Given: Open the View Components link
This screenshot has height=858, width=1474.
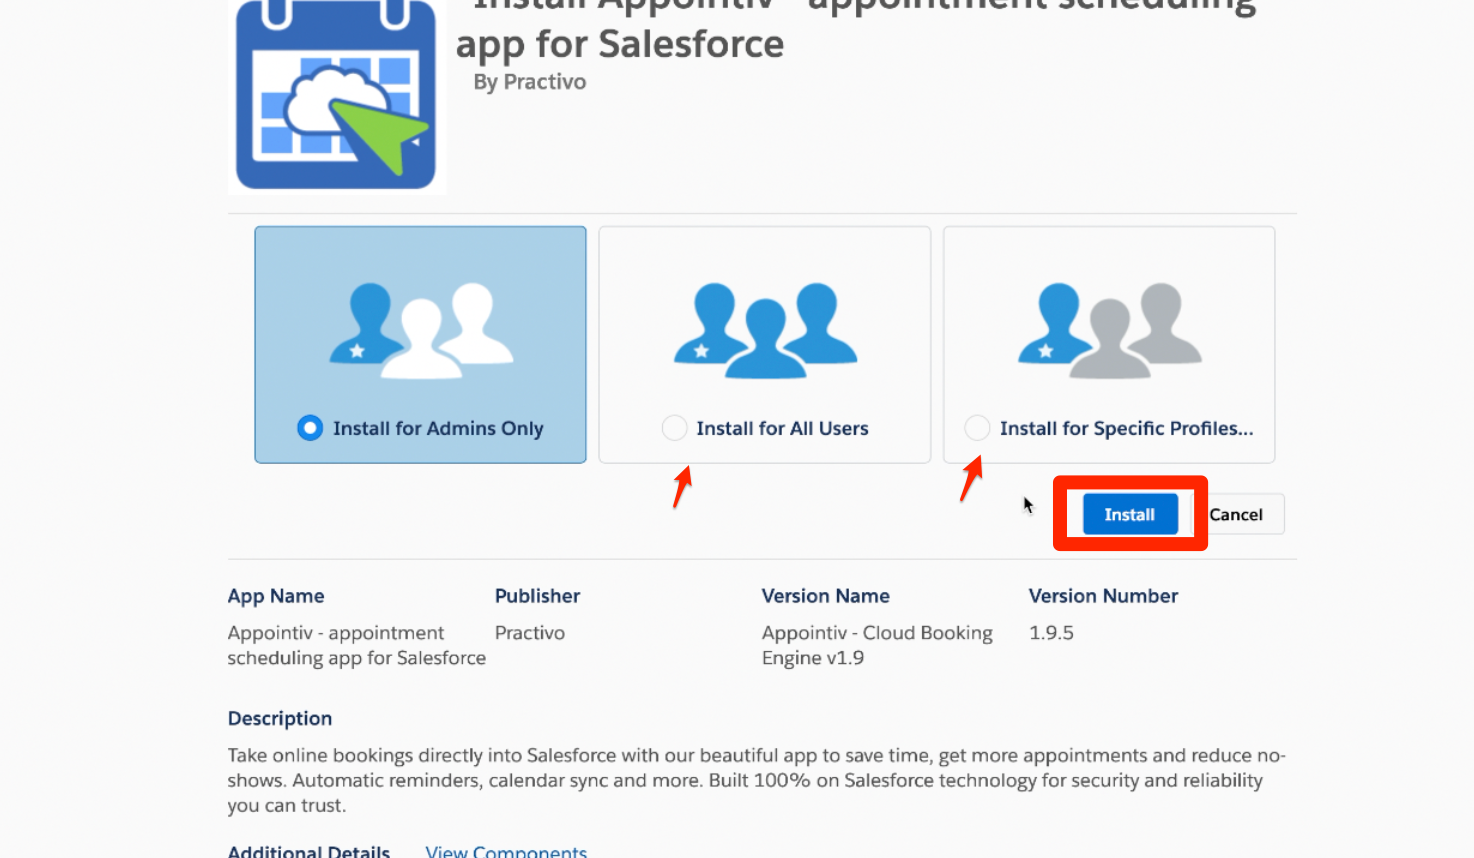Looking at the screenshot, I should [x=506, y=851].
